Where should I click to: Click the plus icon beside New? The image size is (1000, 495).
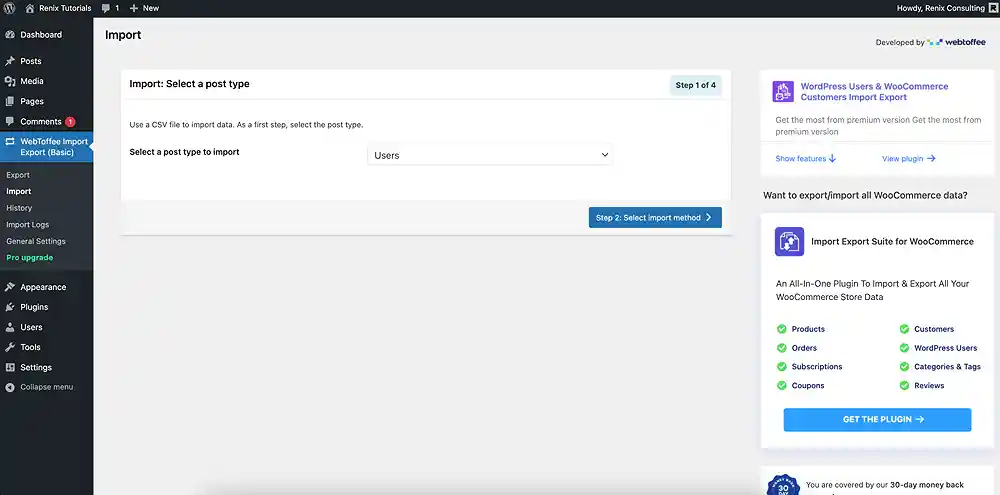tap(133, 8)
